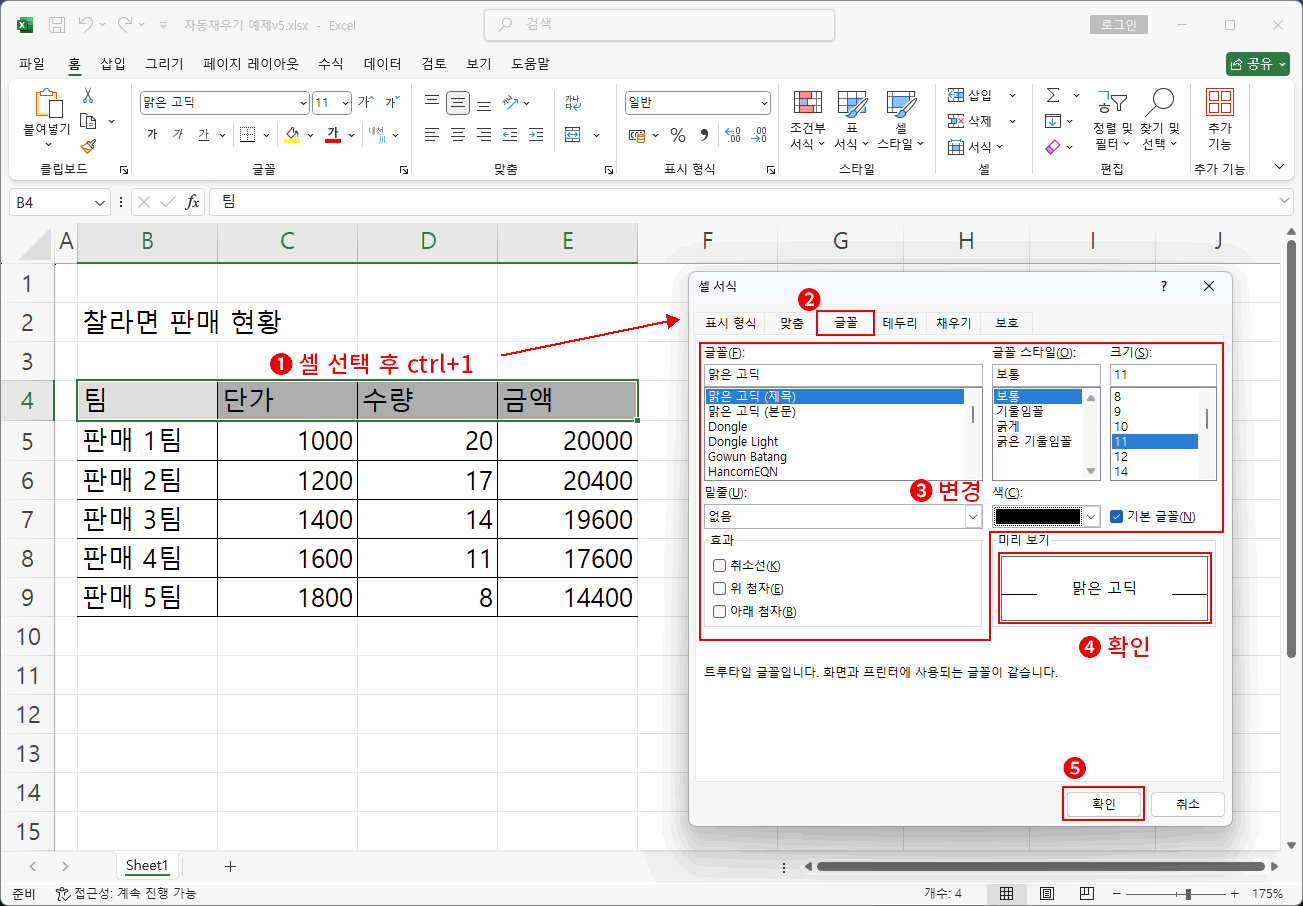Image resolution: width=1303 pixels, height=906 pixels.
Task: Open the 수식 ribbon tab
Action: (330, 64)
